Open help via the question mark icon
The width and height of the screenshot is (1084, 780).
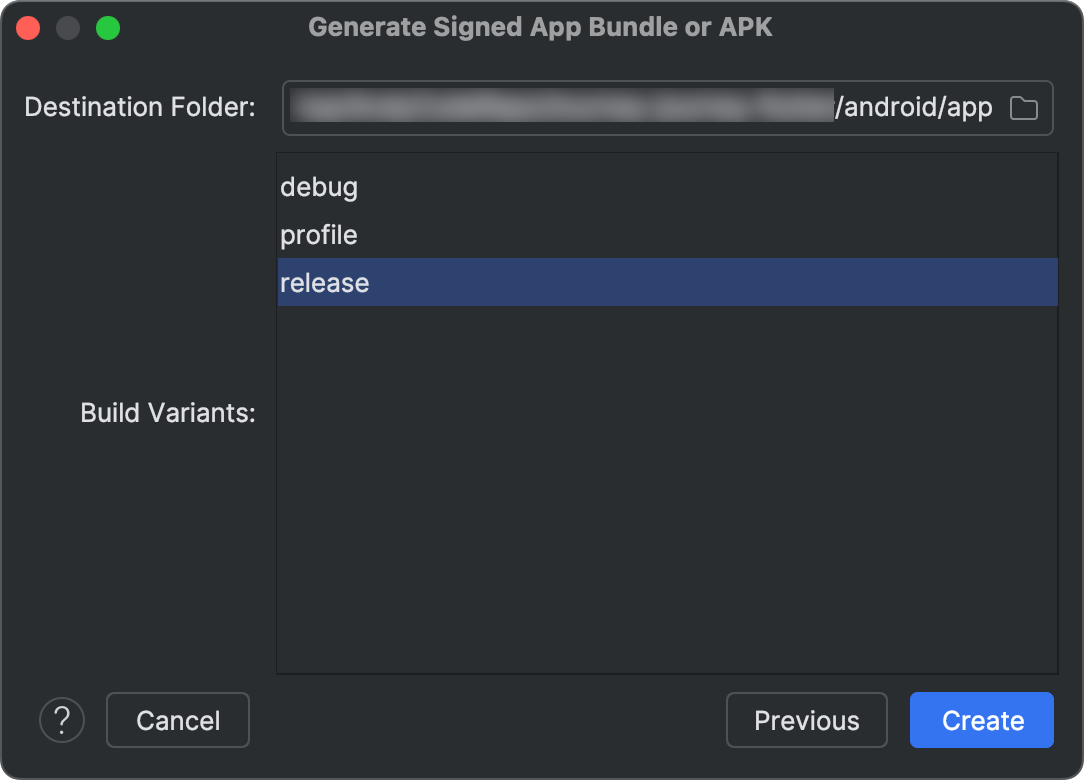pyautogui.click(x=62, y=720)
